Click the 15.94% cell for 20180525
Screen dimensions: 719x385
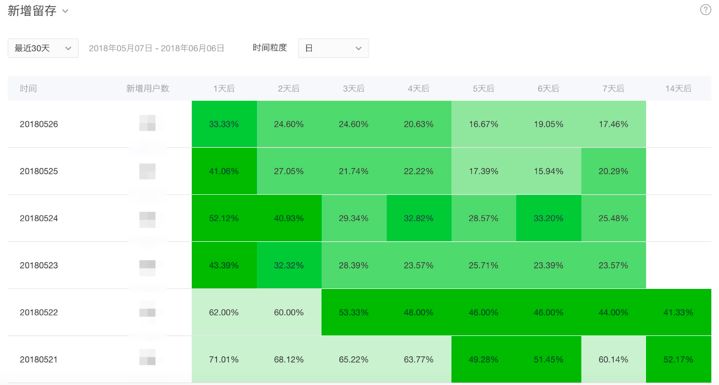click(548, 171)
